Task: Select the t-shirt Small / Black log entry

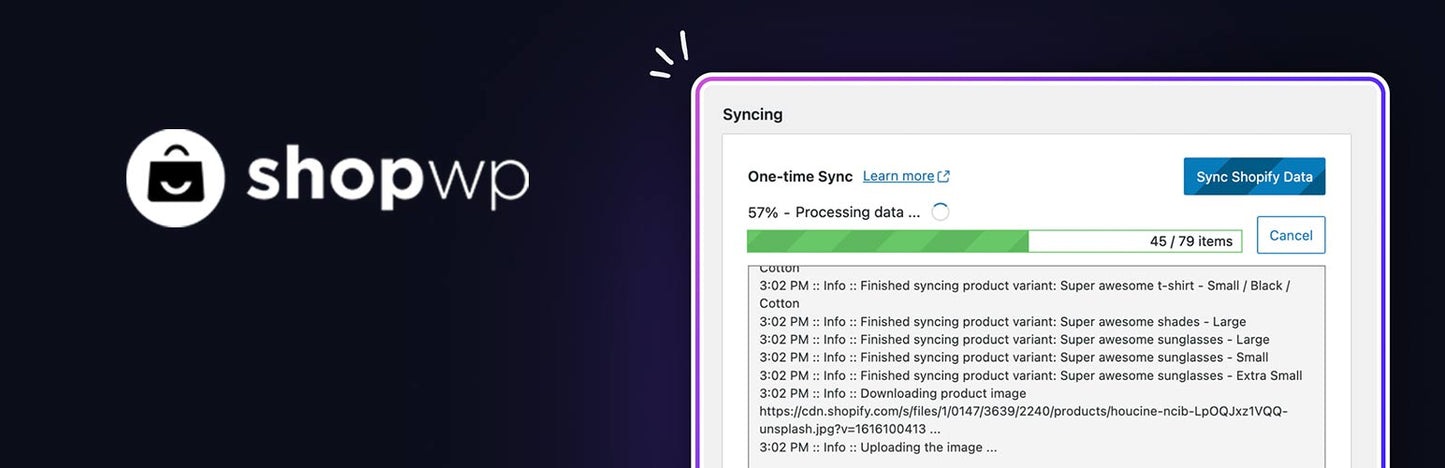Action: 1025,294
